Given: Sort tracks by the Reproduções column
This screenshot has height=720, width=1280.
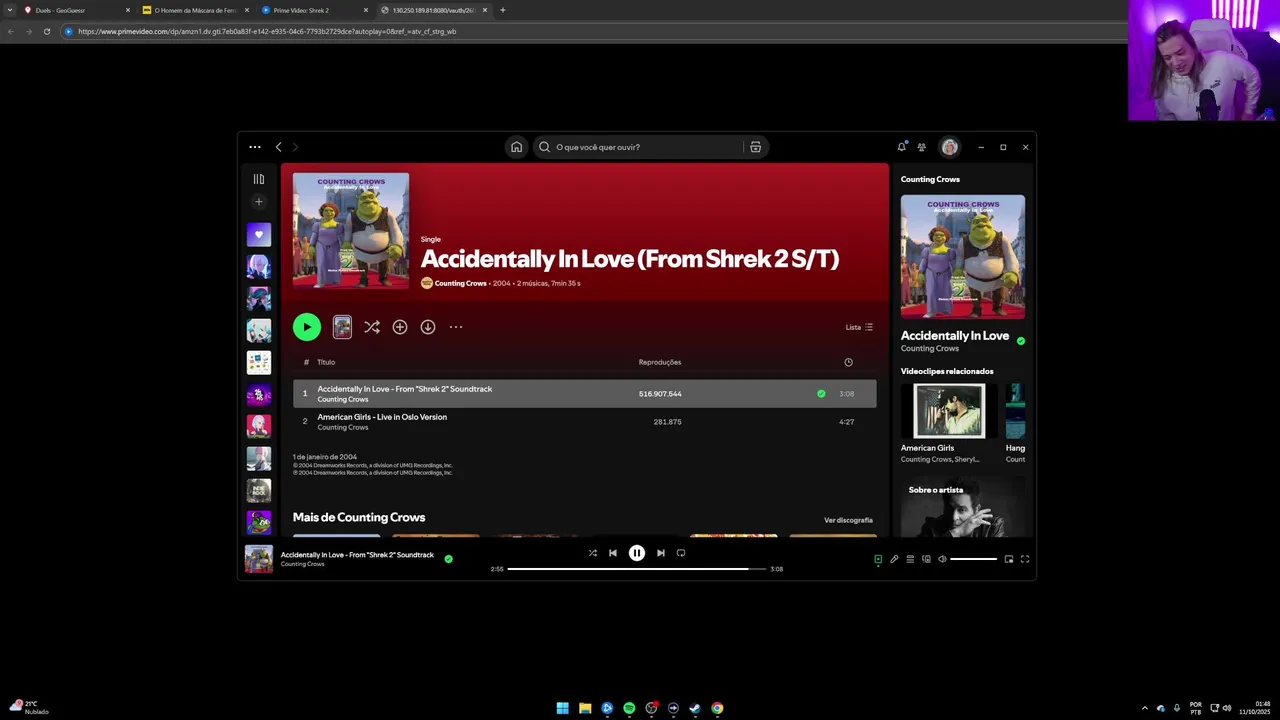Looking at the screenshot, I should (x=660, y=362).
